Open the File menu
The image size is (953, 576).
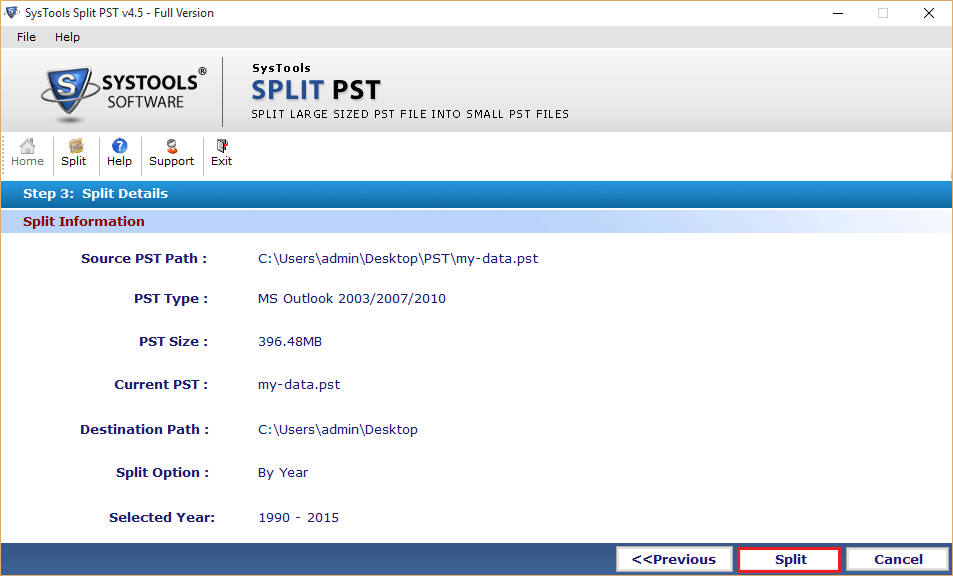click(26, 37)
